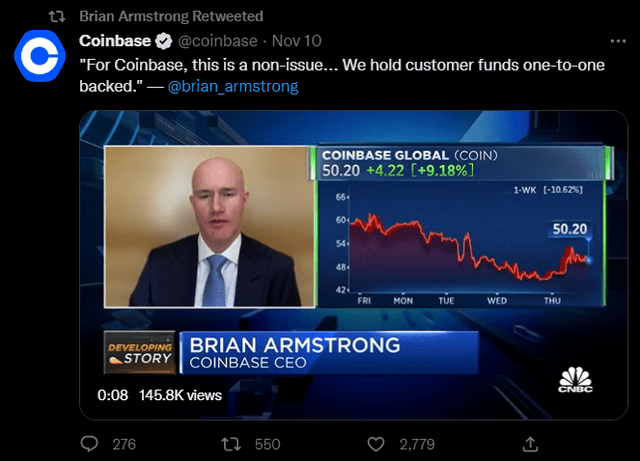Viewport: 640px width, 461px height.
Task: Click the retweeted arrows icon above the tweet
Action: click(x=57, y=16)
